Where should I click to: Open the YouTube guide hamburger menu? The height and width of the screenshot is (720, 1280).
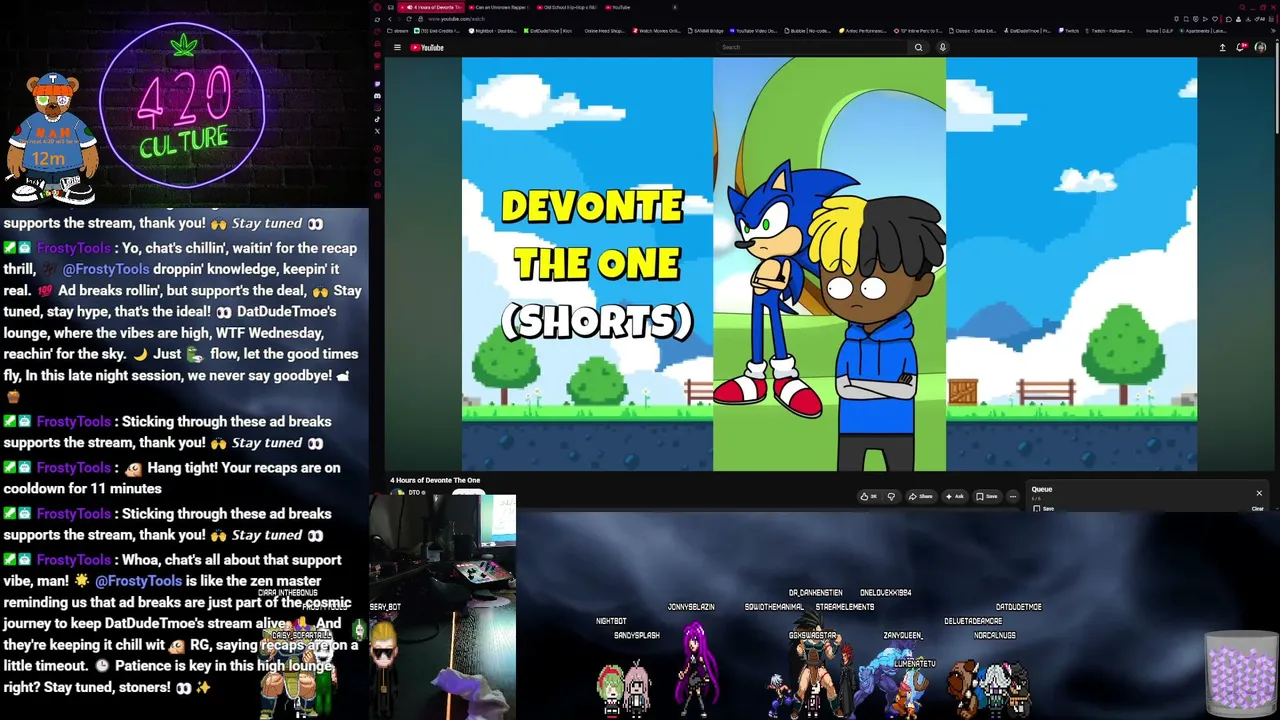coord(397,47)
